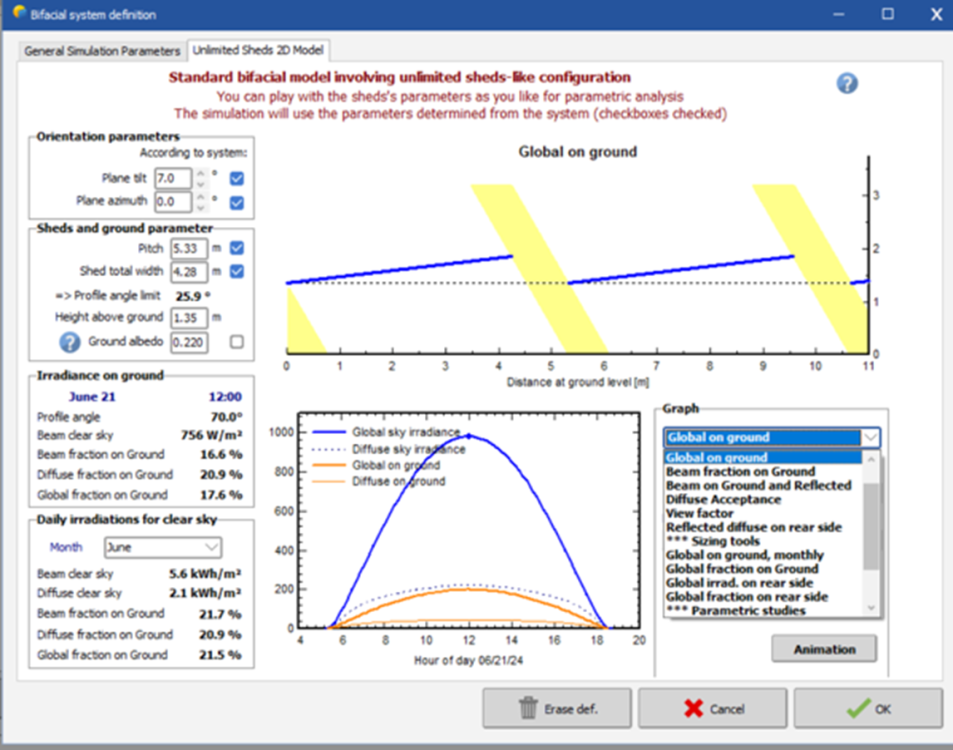Collapse the Graph type combo box arrow
The height and width of the screenshot is (750, 953).
(x=869, y=438)
